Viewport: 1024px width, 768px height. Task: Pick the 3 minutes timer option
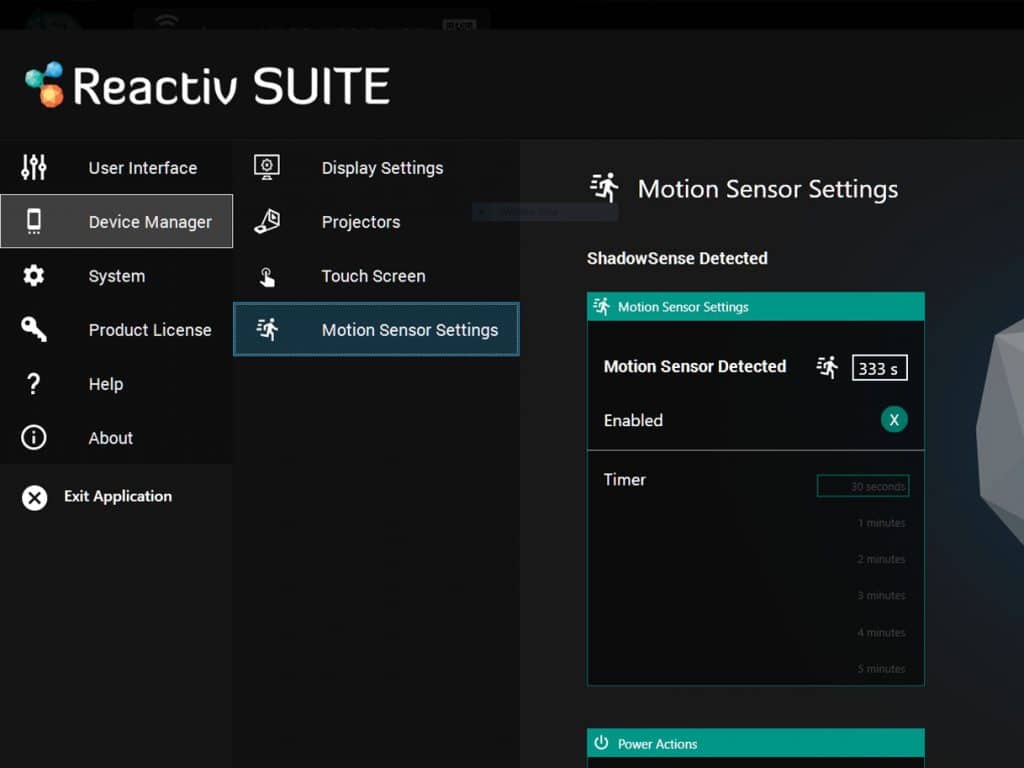click(881, 596)
